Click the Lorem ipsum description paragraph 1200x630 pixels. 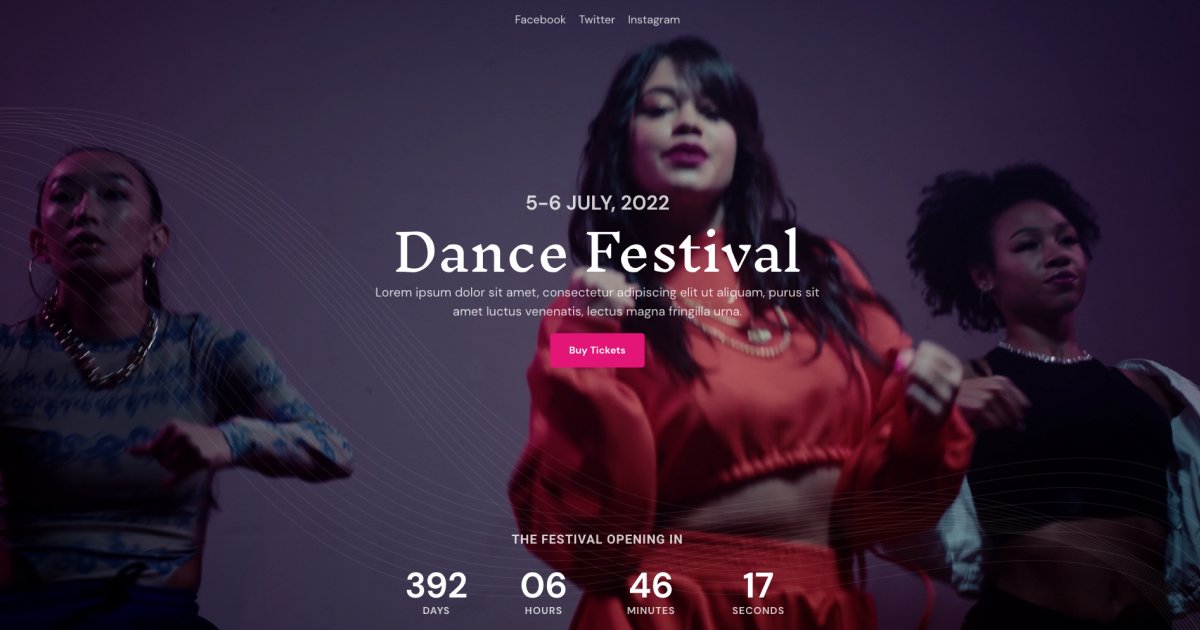(x=598, y=302)
